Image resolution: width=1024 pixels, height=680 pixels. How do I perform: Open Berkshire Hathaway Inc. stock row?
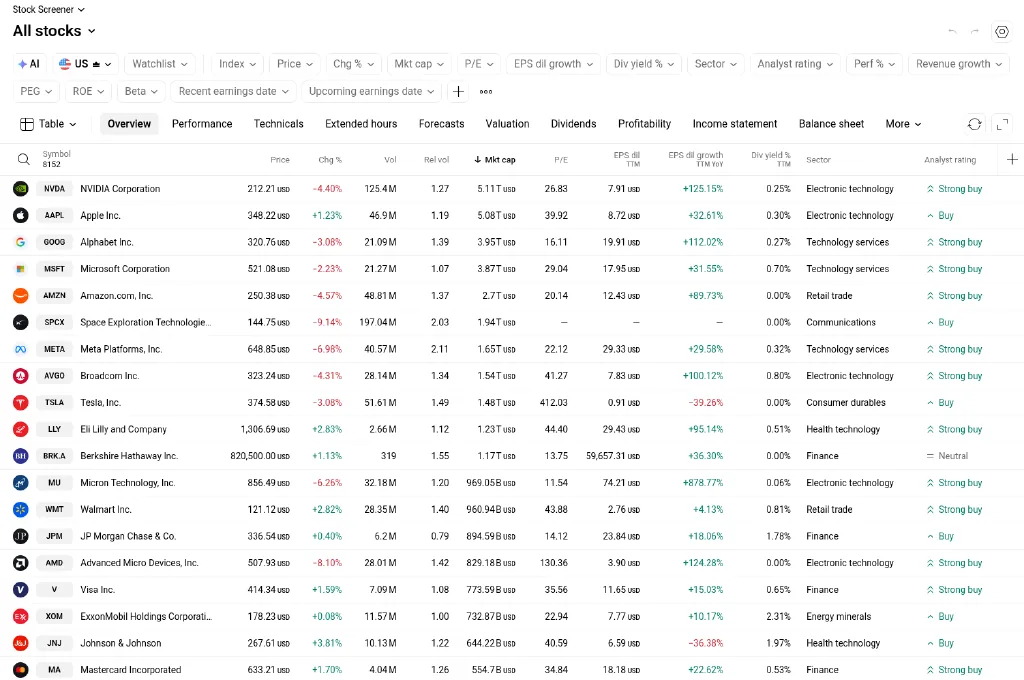point(512,456)
